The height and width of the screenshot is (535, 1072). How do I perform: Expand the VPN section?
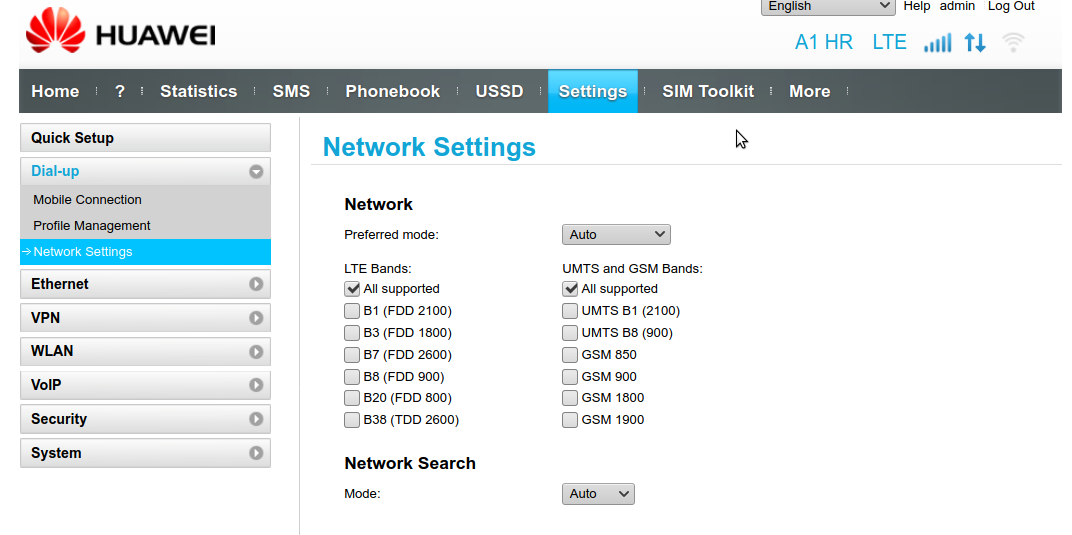pyautogui.click(x=146, y=318)
